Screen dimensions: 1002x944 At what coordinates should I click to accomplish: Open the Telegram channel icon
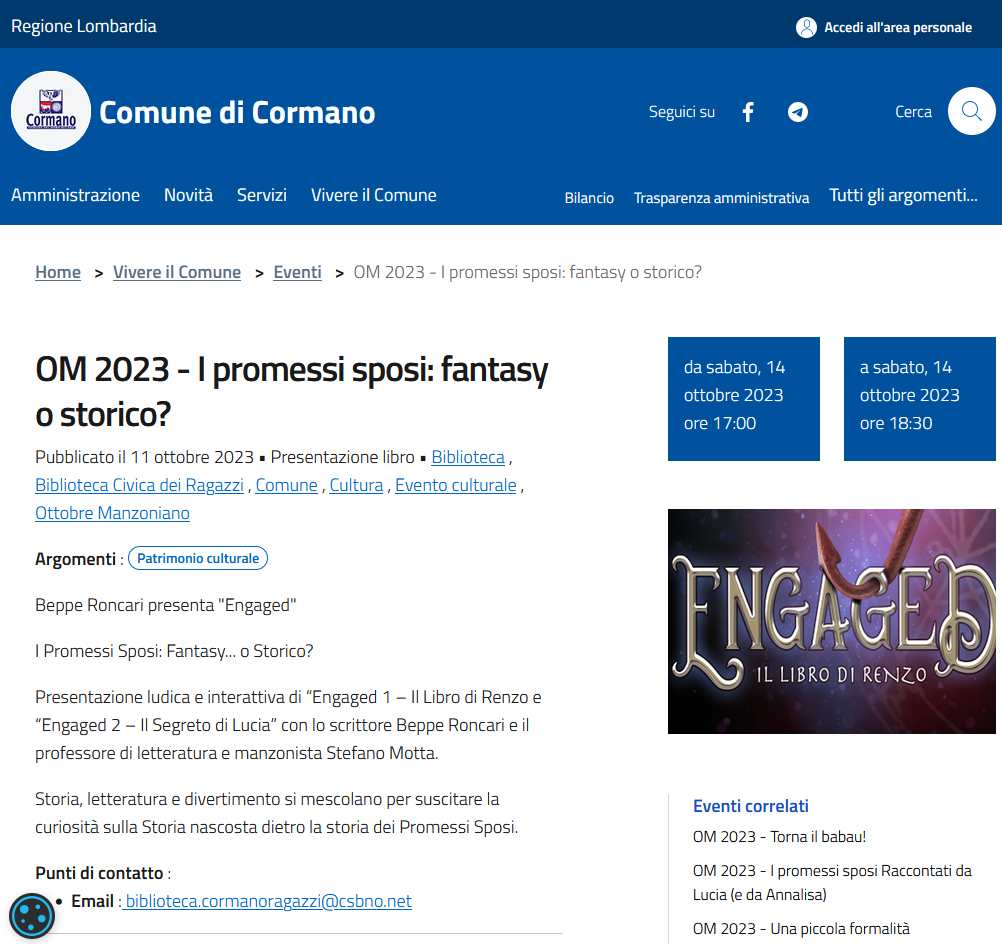798,112
